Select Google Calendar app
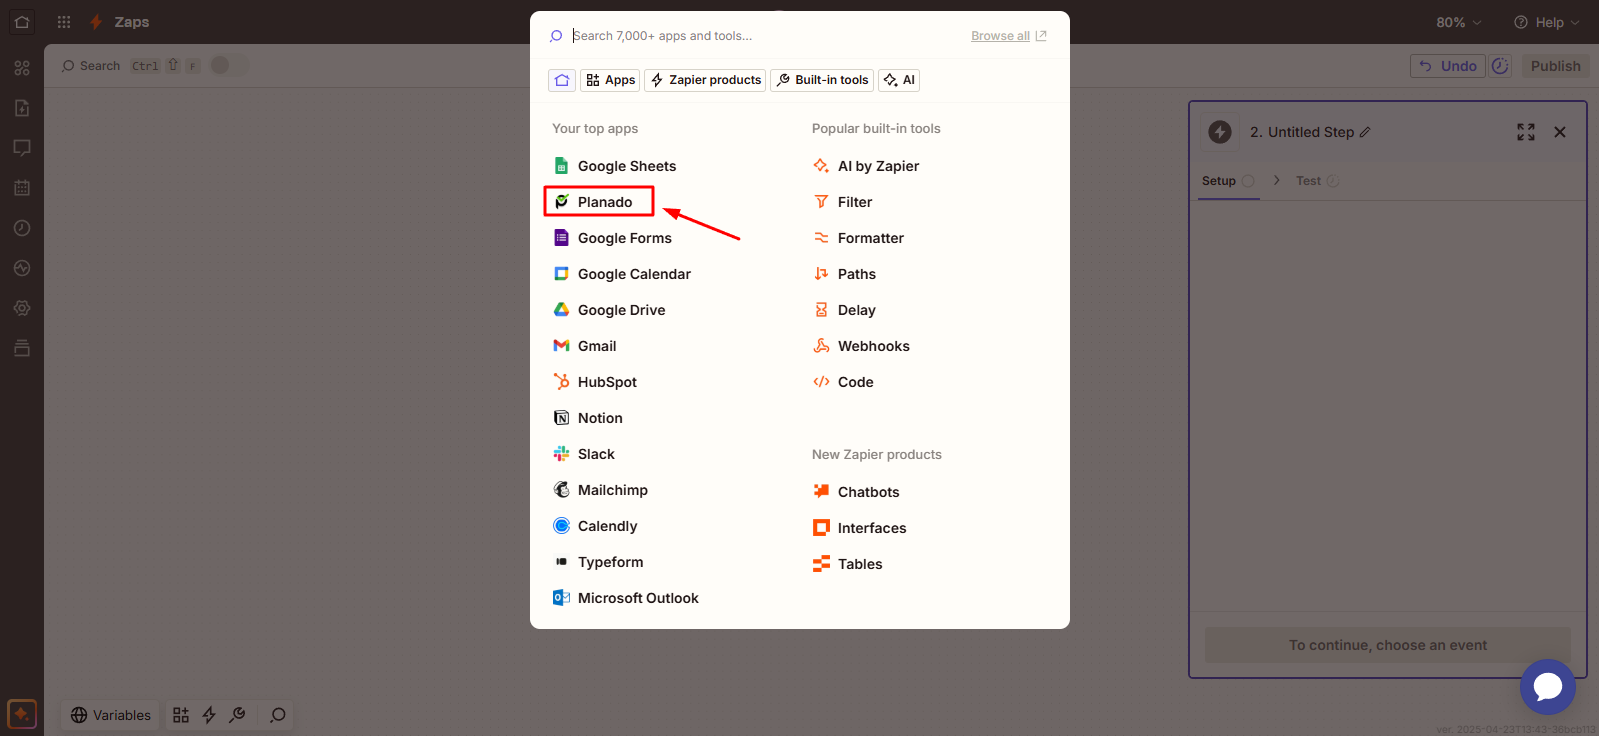The height and width of the screenshot is (736, 1599). tap(622, 274)
